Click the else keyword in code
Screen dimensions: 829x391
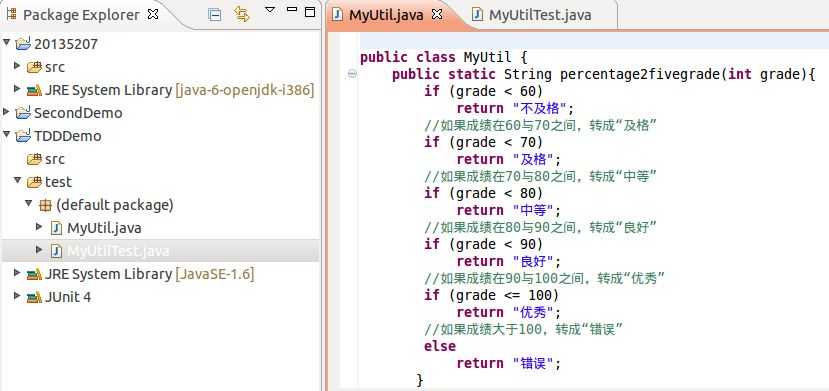pyautogui.click(x=440, y=346)
